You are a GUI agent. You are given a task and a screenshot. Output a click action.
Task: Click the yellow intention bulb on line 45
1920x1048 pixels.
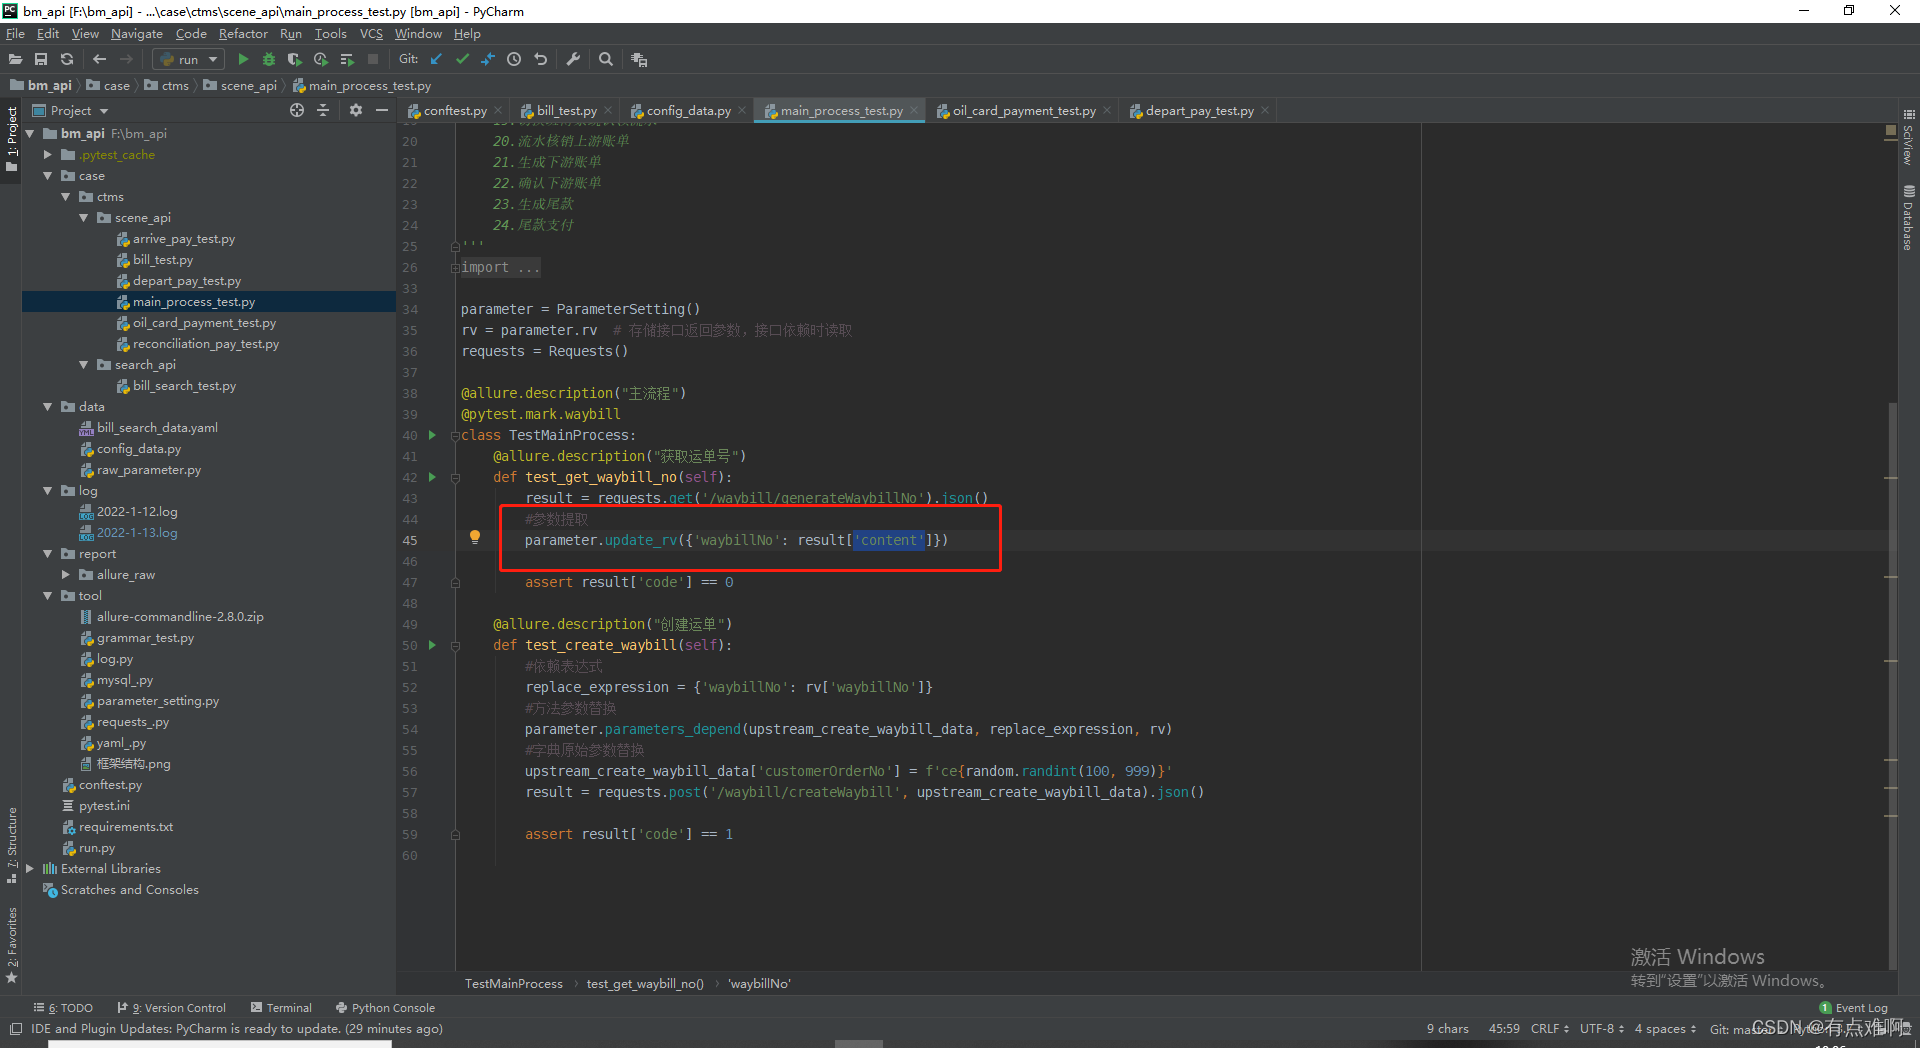tap(475, 538)
